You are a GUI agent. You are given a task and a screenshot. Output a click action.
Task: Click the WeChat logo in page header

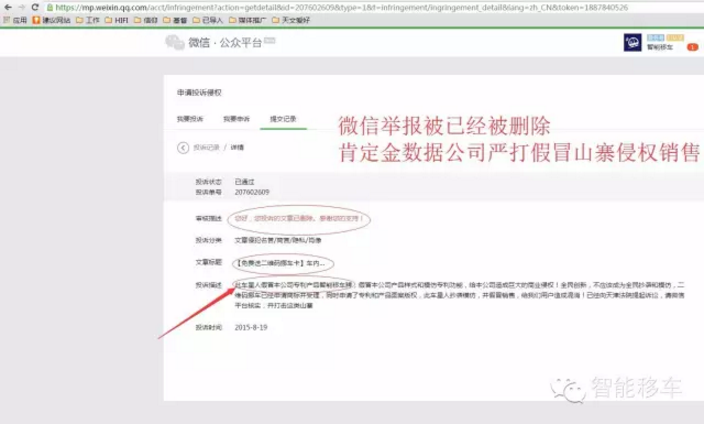click(x=174, y=42)
